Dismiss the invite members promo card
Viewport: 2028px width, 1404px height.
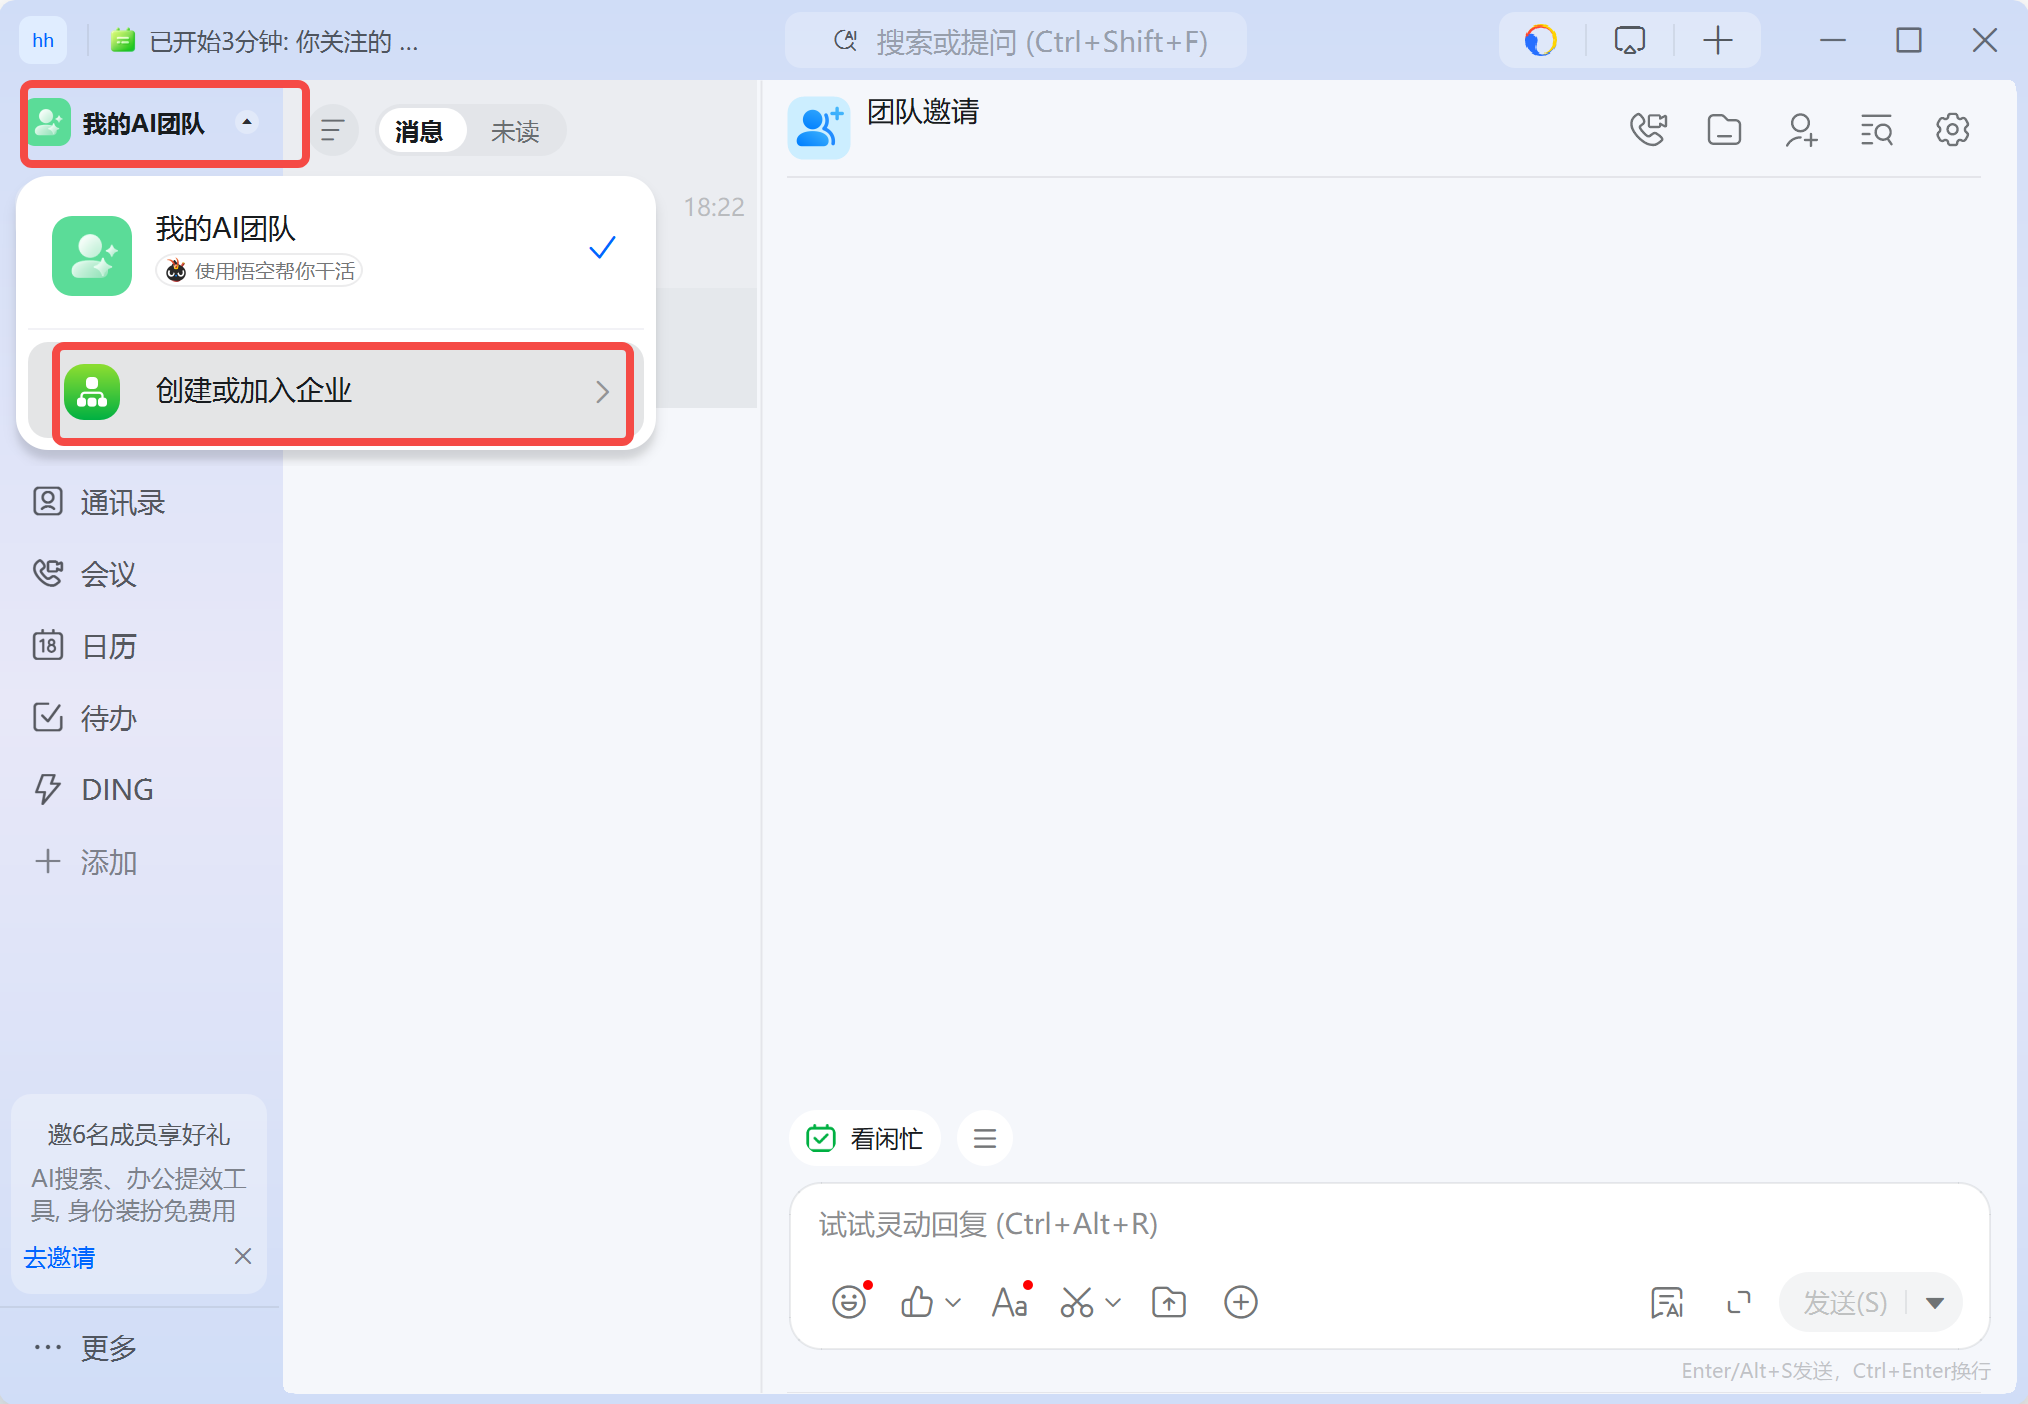(242, 1256)
